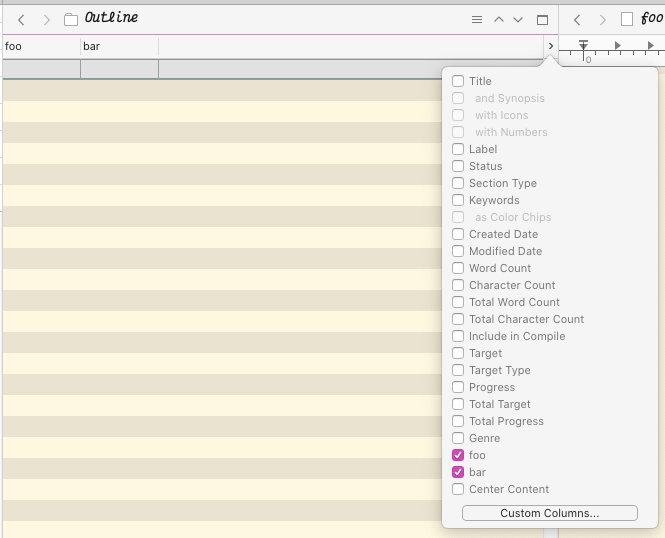Viewport: 665px width, 538px height.
Task: Click the foo column header
Action: (40, 46)
